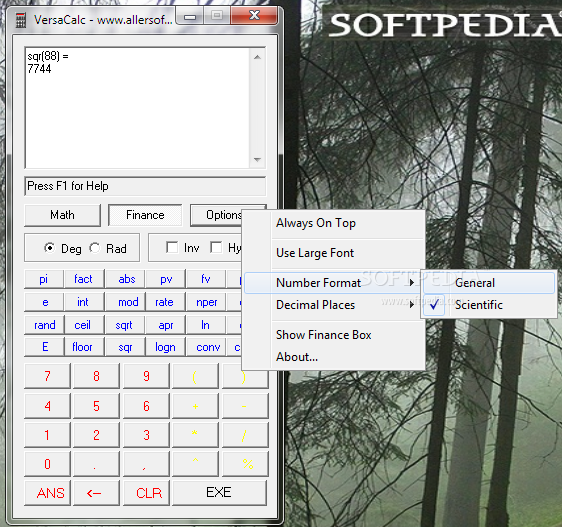Toggle Always On Top option
The image size is (562, 527).
334,223
